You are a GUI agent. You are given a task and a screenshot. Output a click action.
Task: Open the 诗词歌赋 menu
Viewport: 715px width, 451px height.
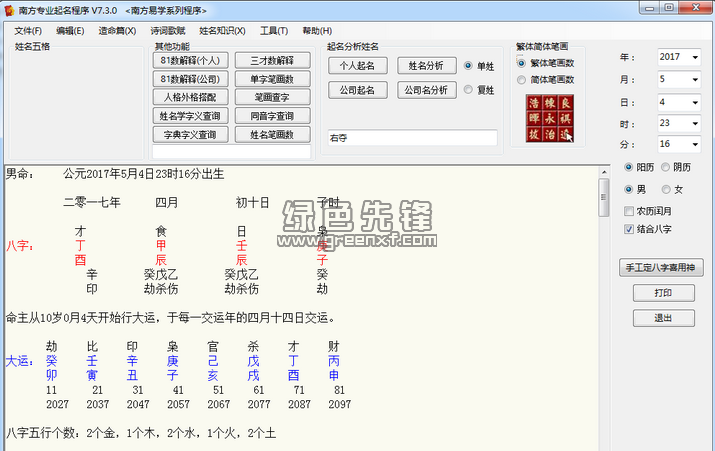click(168, 31)
